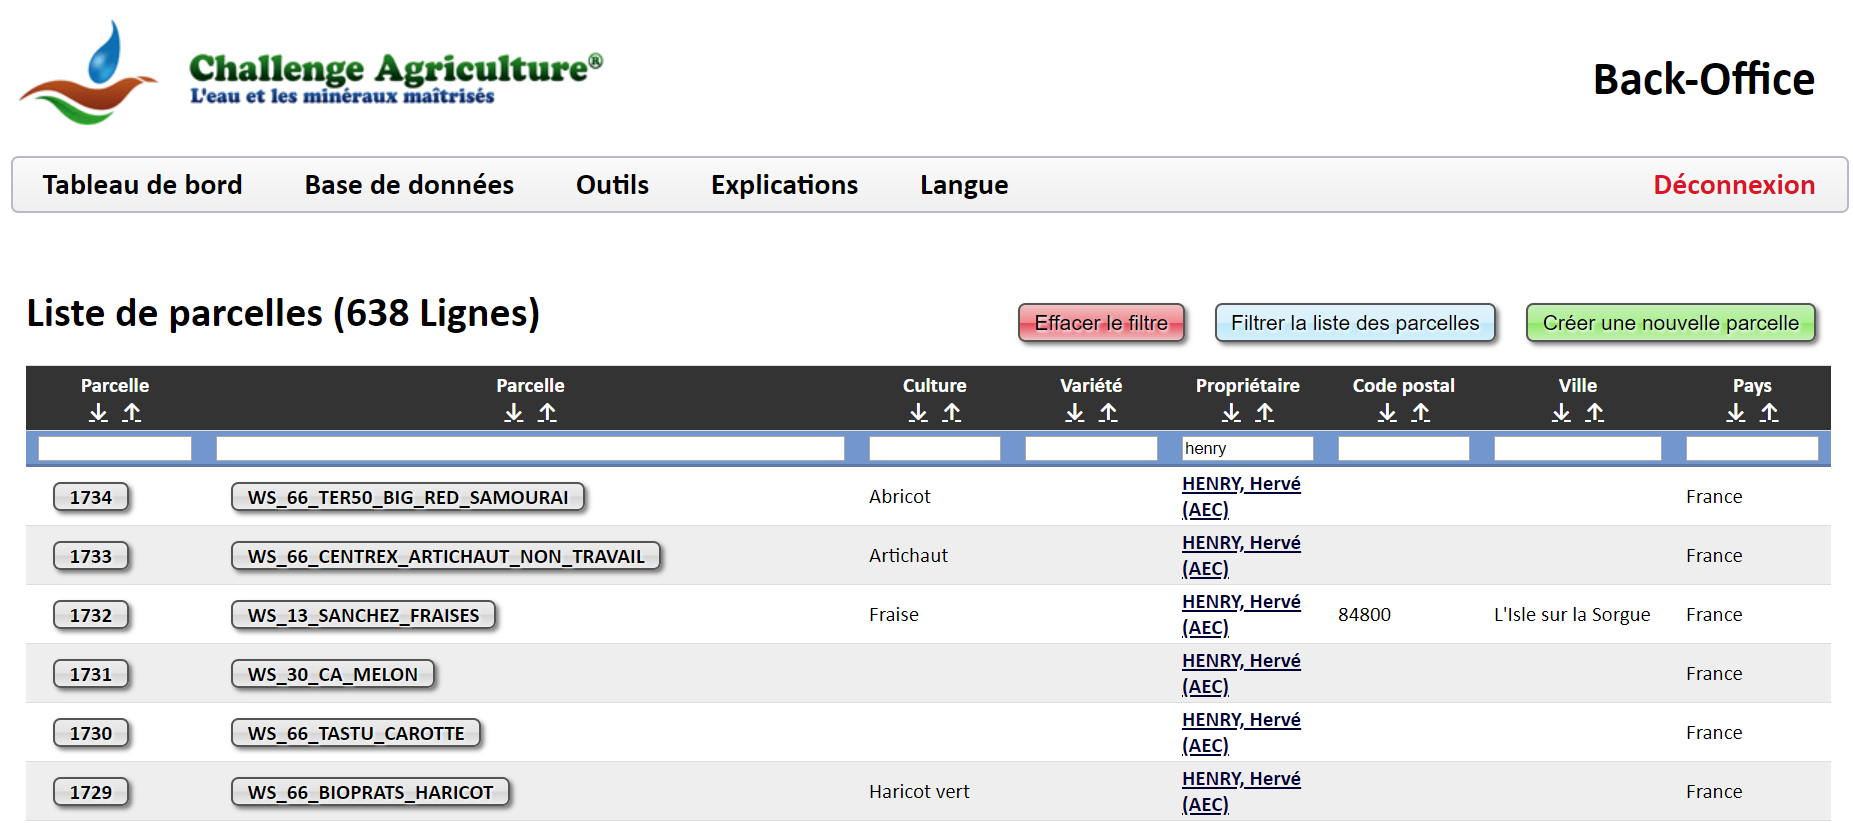Open WS_66_TASTU_CAROTTE parcel
1853x823 pixels.
356,733
